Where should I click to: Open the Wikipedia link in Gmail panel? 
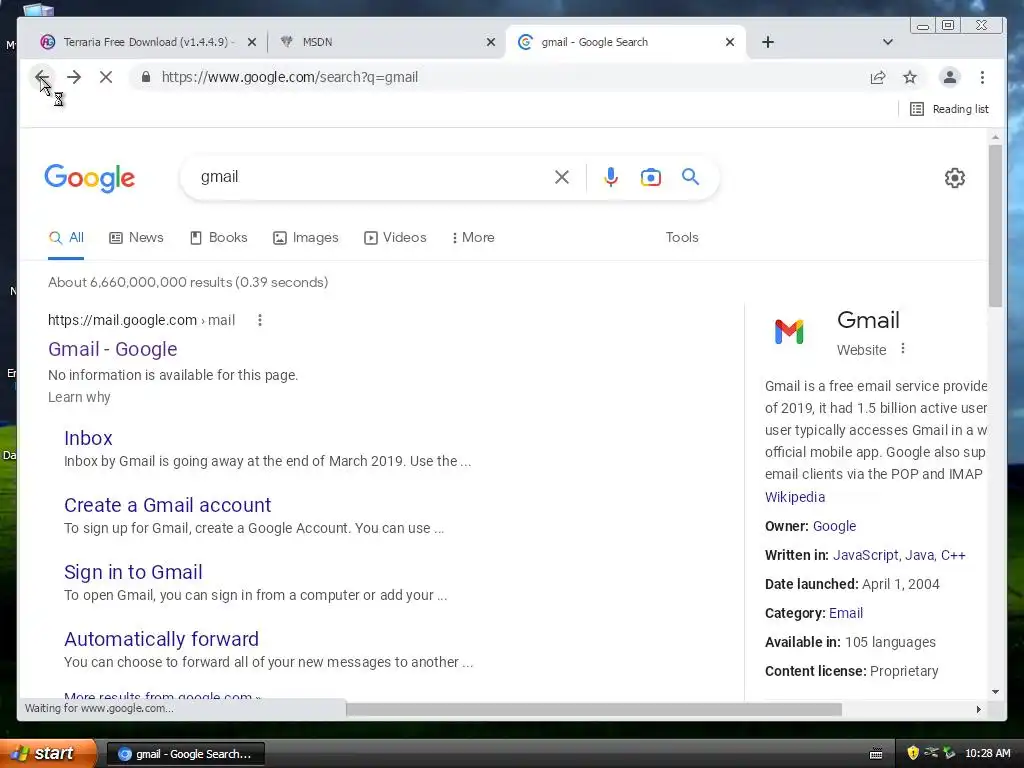[795, 497]
